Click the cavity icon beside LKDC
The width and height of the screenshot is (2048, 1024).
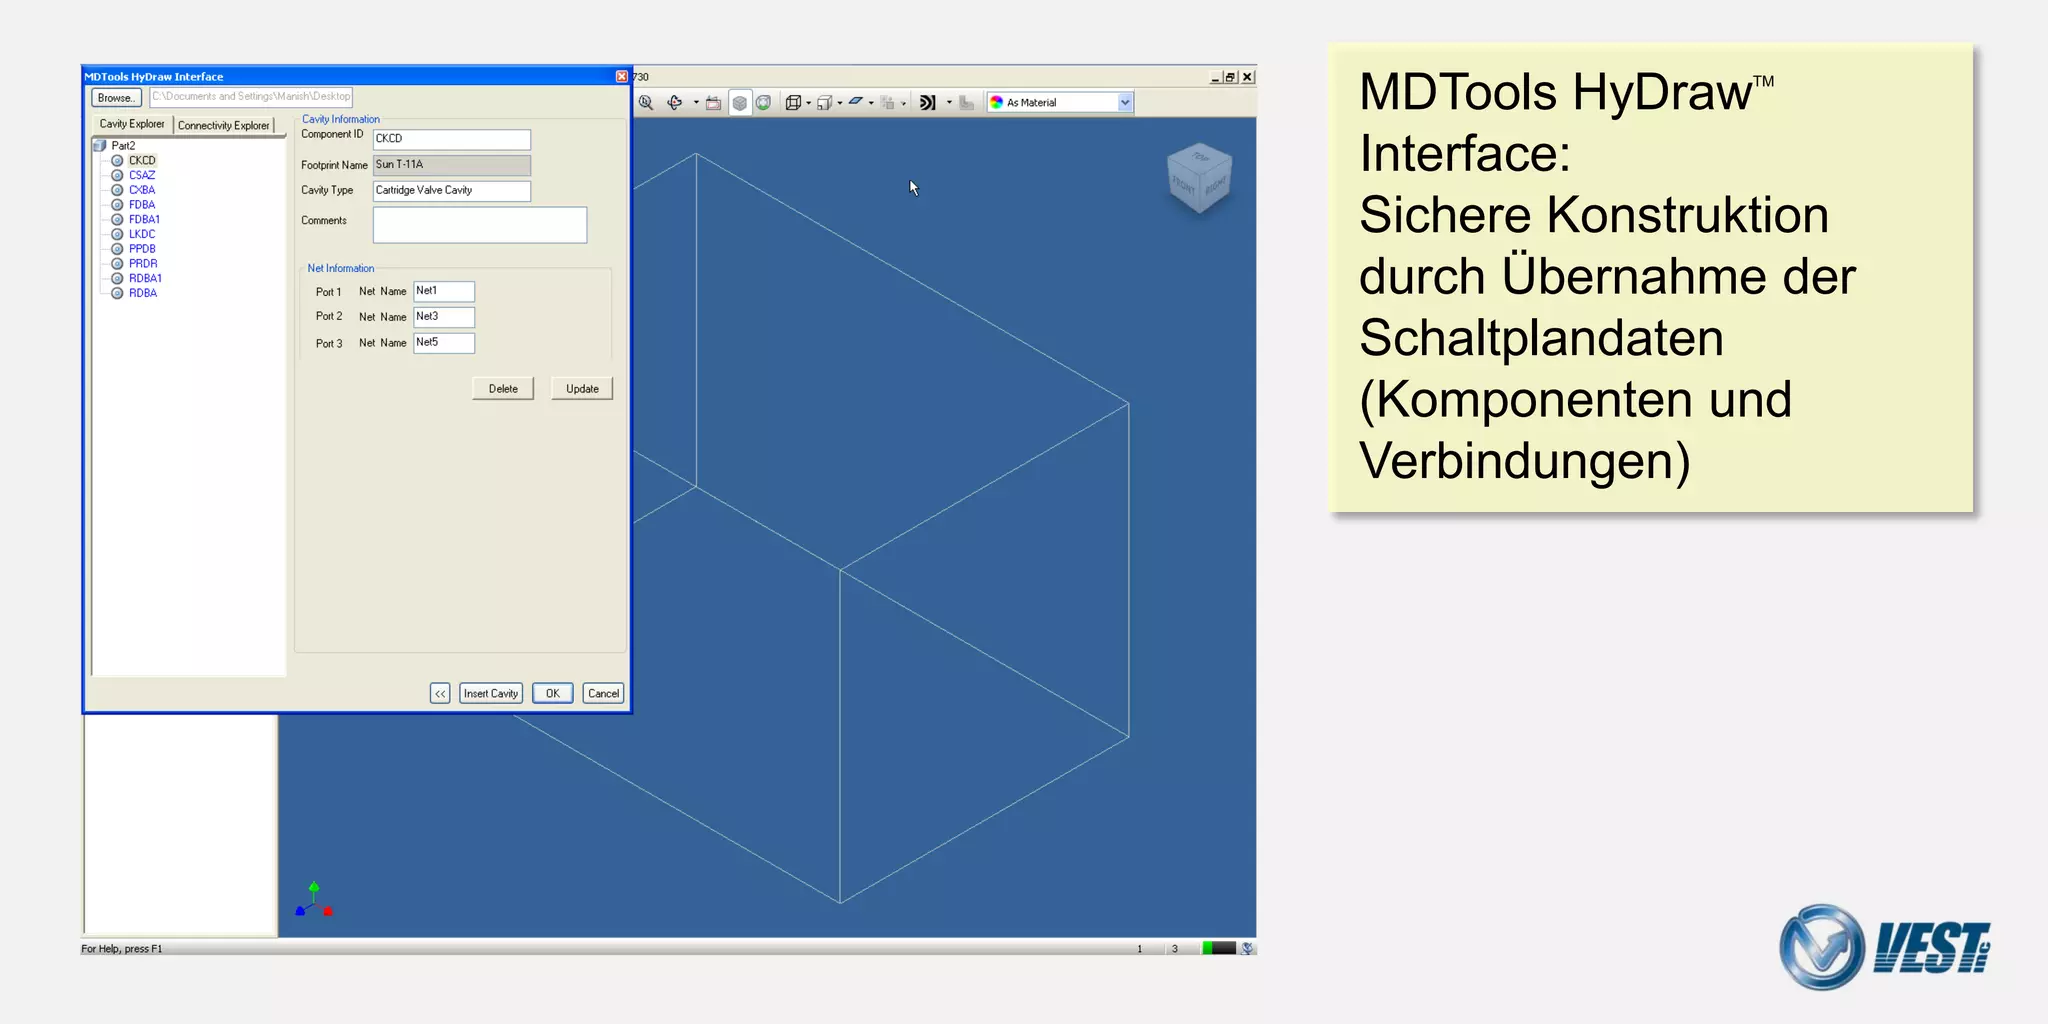117,235
